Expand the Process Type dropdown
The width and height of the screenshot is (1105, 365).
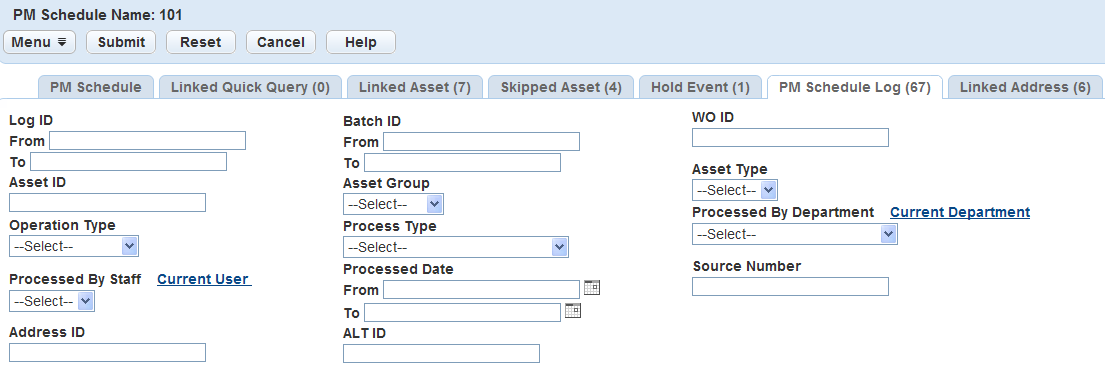coord(455,247)
